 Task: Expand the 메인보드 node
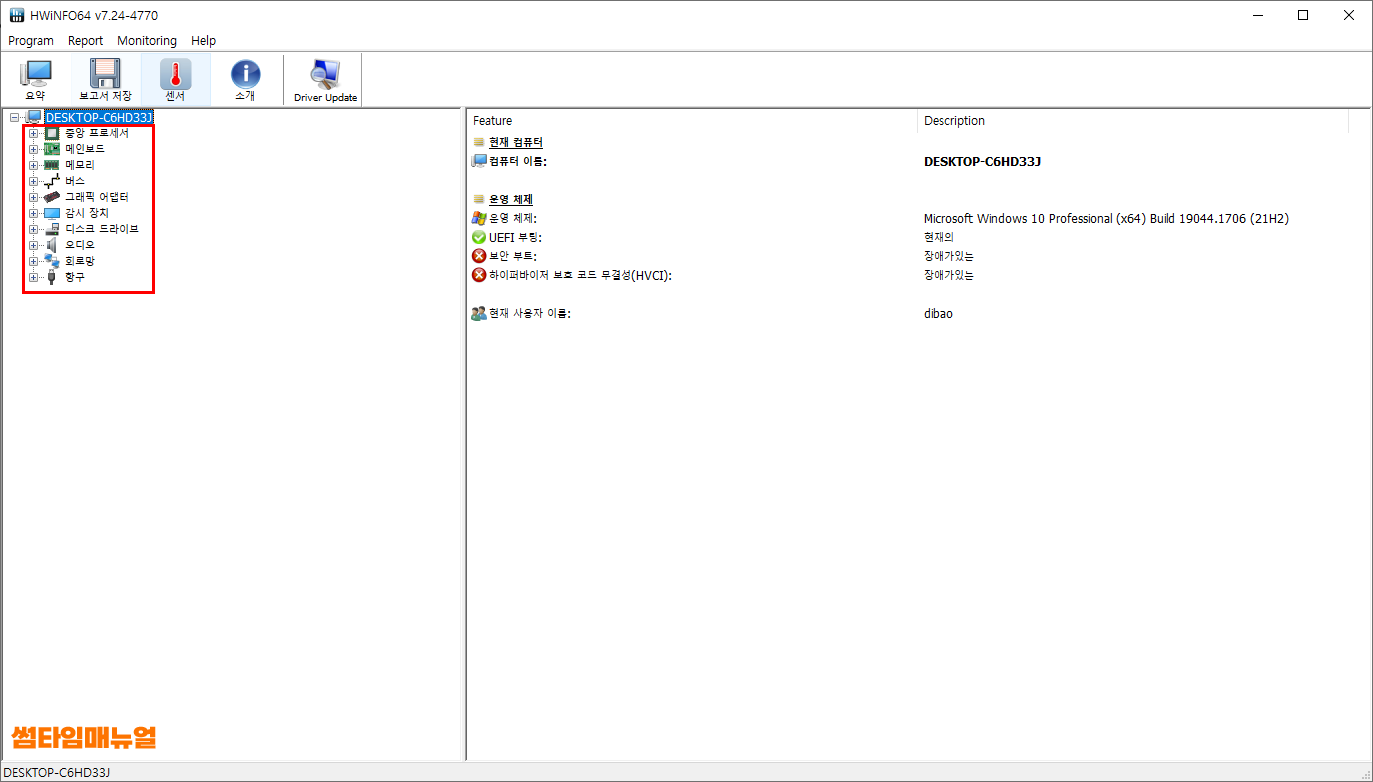tap(33, 149)
